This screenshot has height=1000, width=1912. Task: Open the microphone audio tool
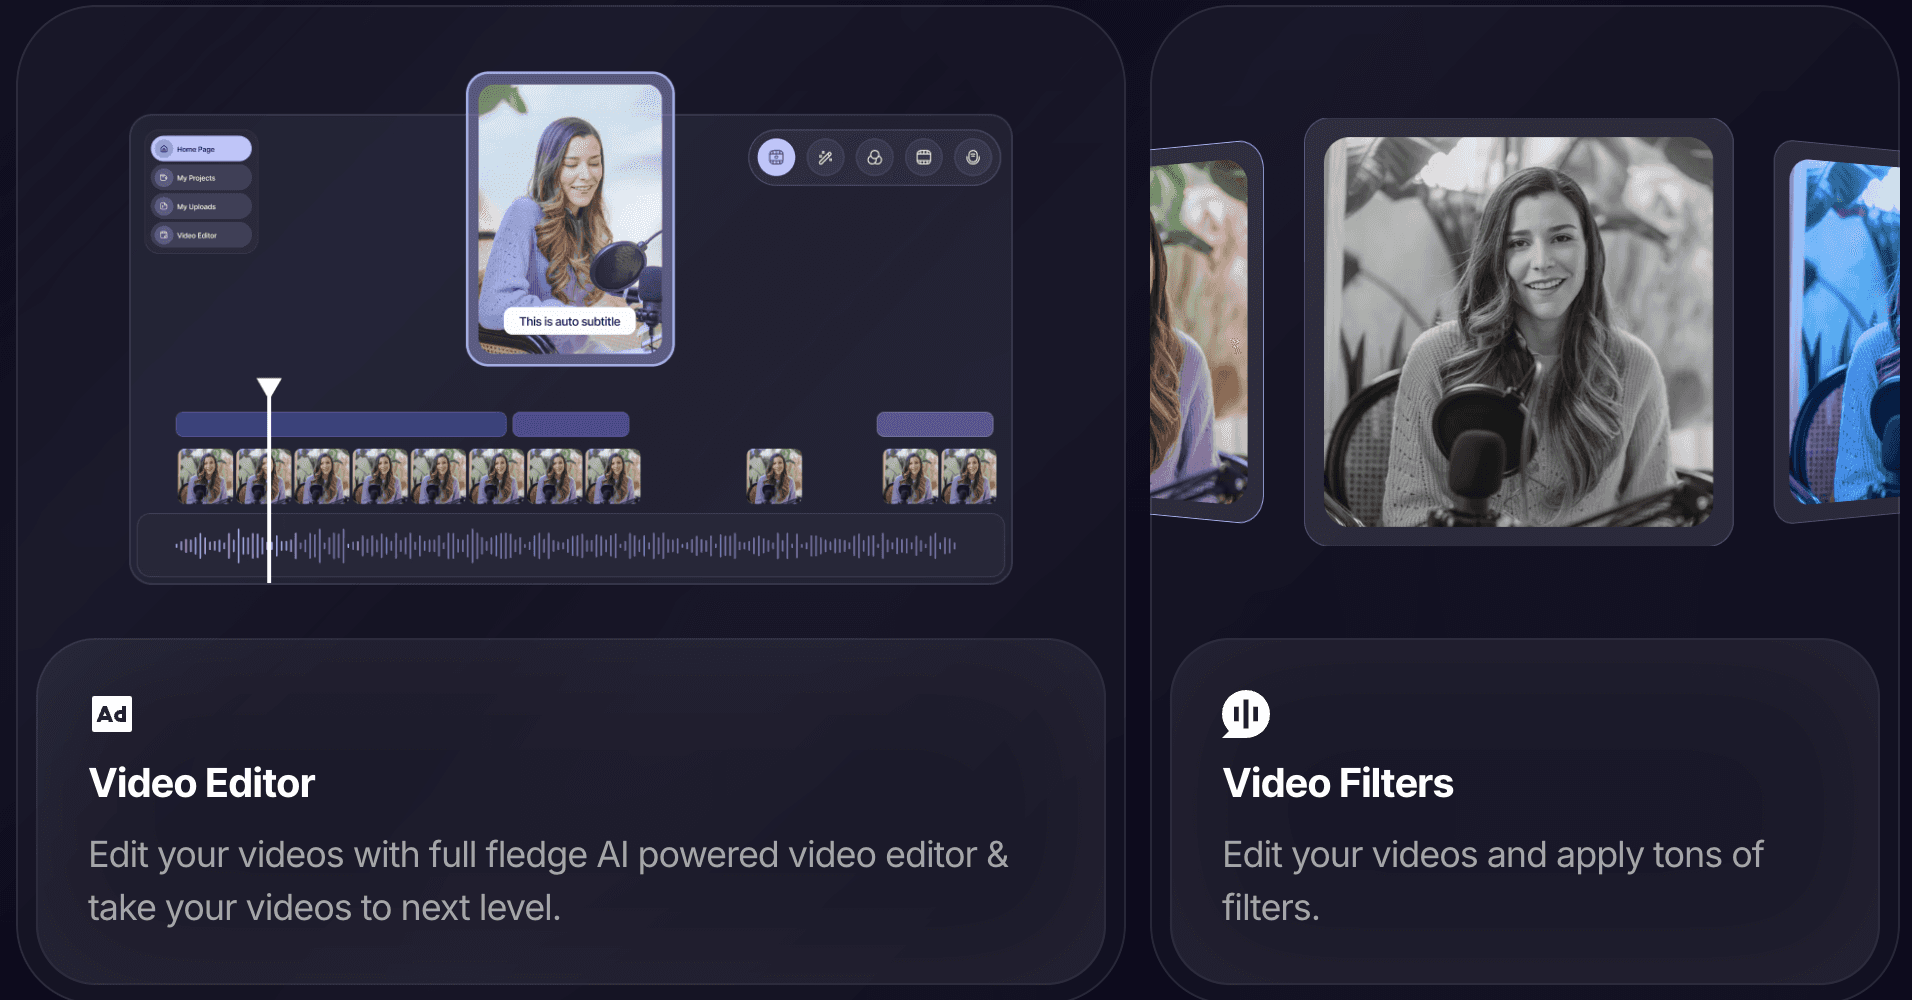(973, 157)
